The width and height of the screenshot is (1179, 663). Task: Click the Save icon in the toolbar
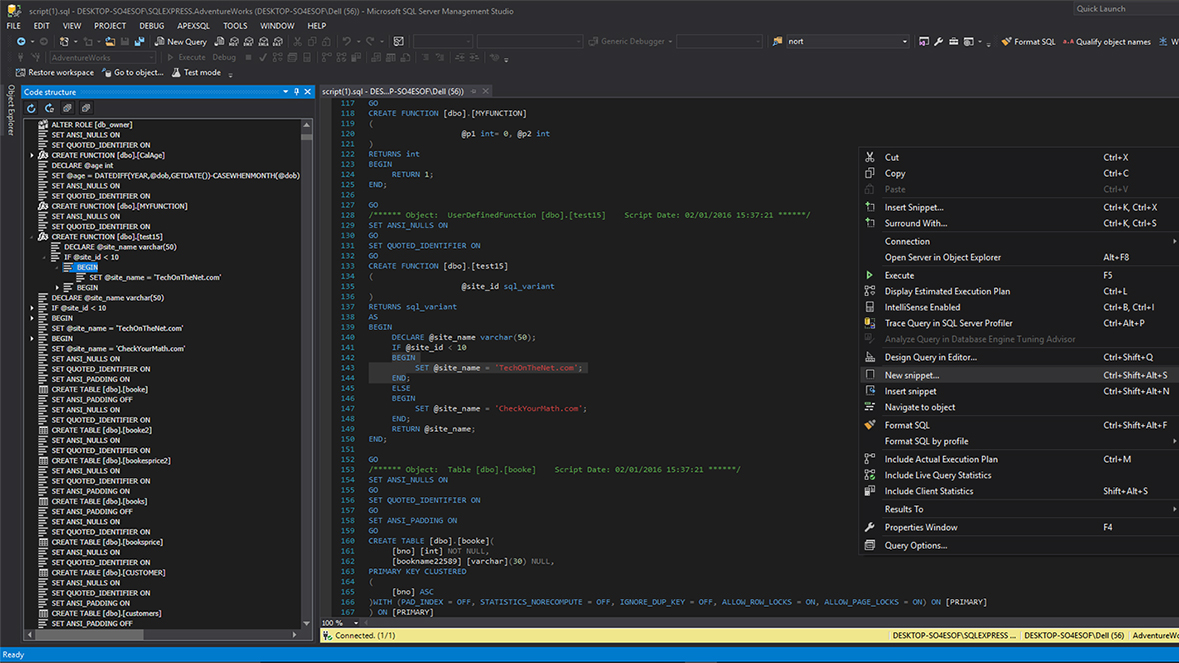[123, 41]
